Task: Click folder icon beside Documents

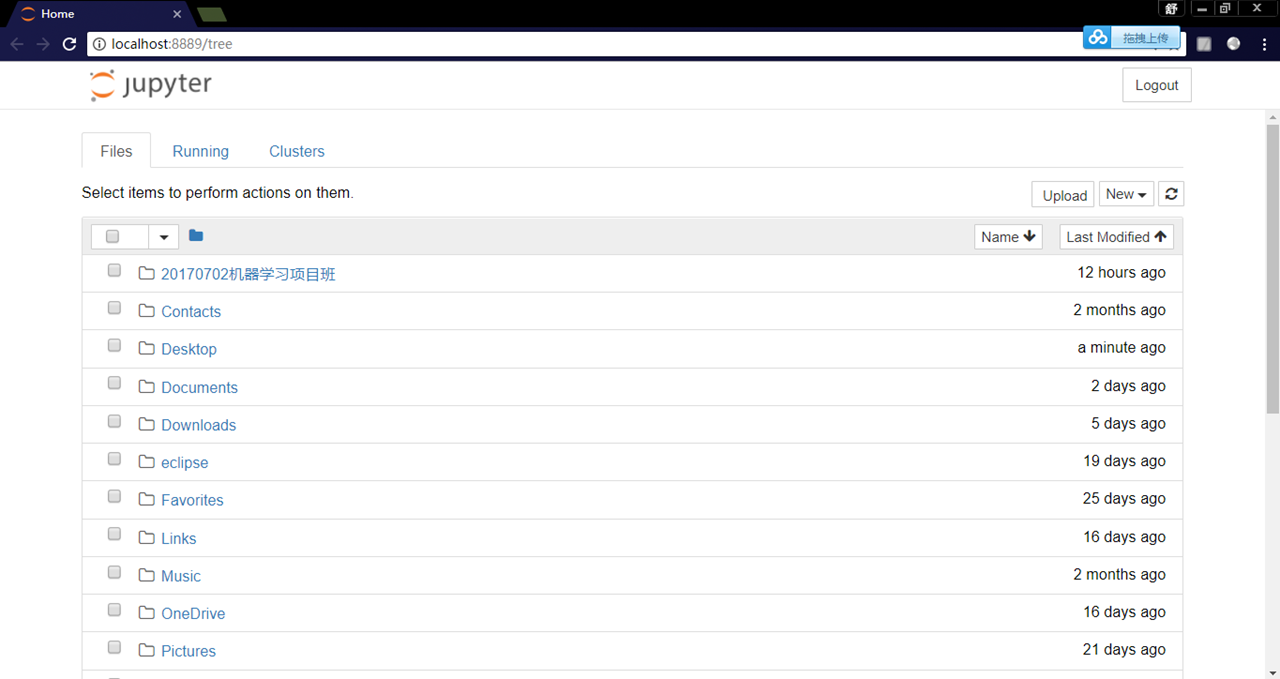Action: click(147, 386)
